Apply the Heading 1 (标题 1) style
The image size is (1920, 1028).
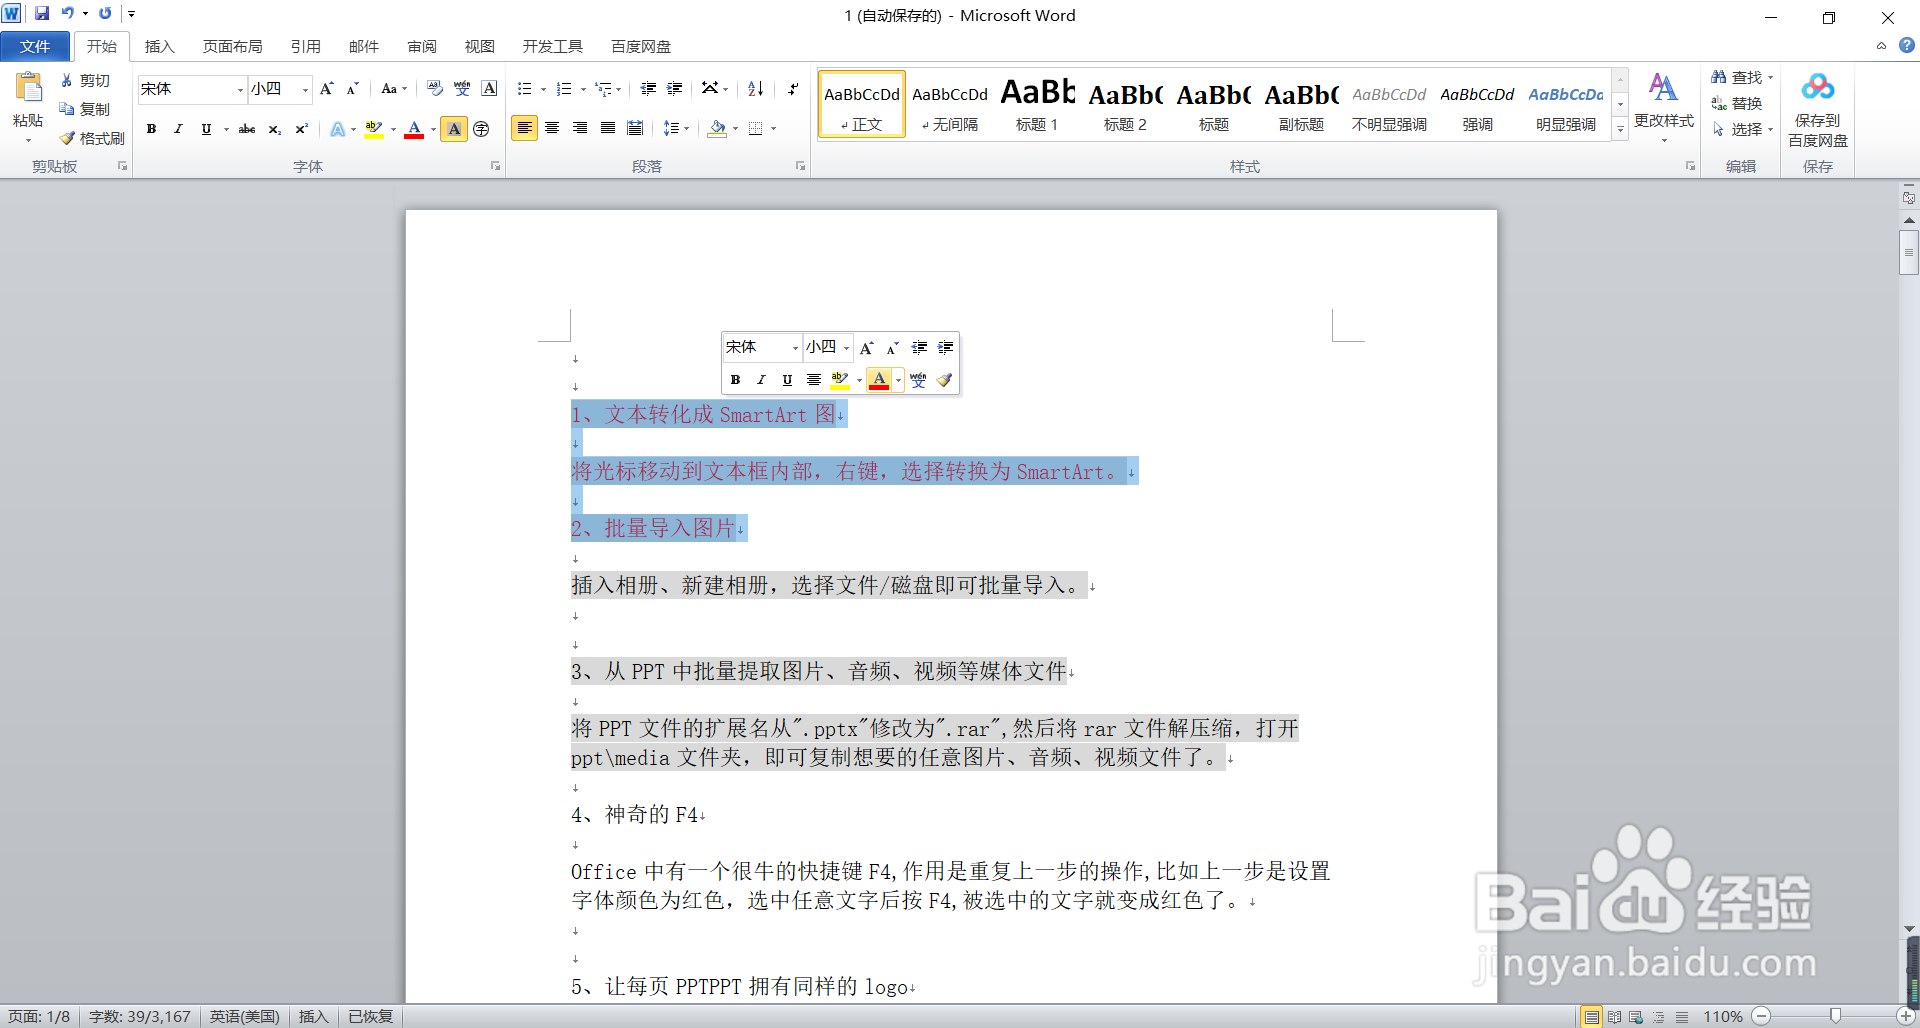point(1037,104)
